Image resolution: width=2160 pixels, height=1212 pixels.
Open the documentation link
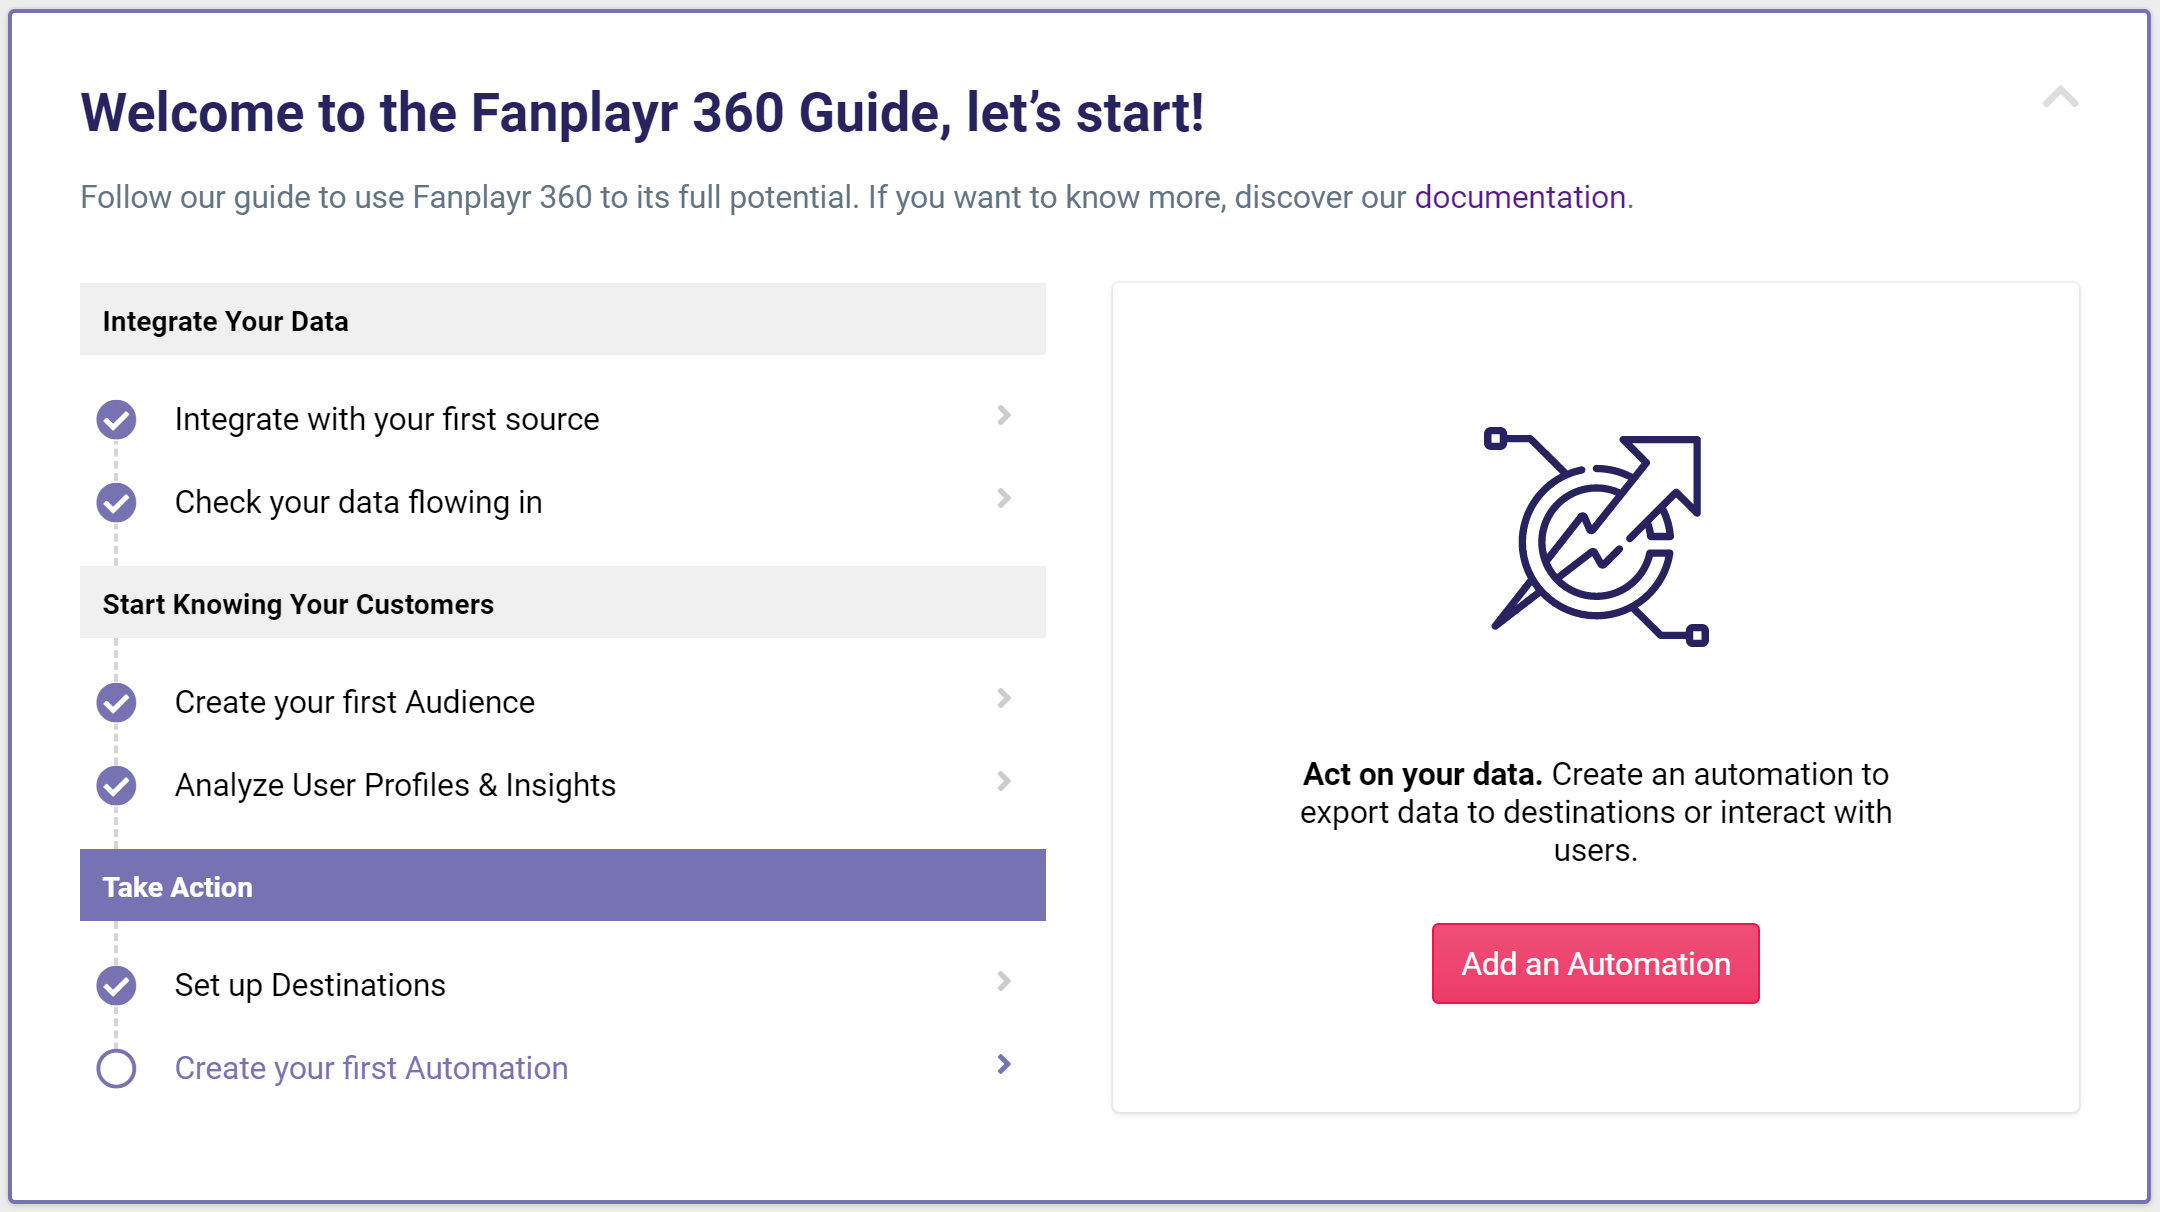coord(1520,197)
